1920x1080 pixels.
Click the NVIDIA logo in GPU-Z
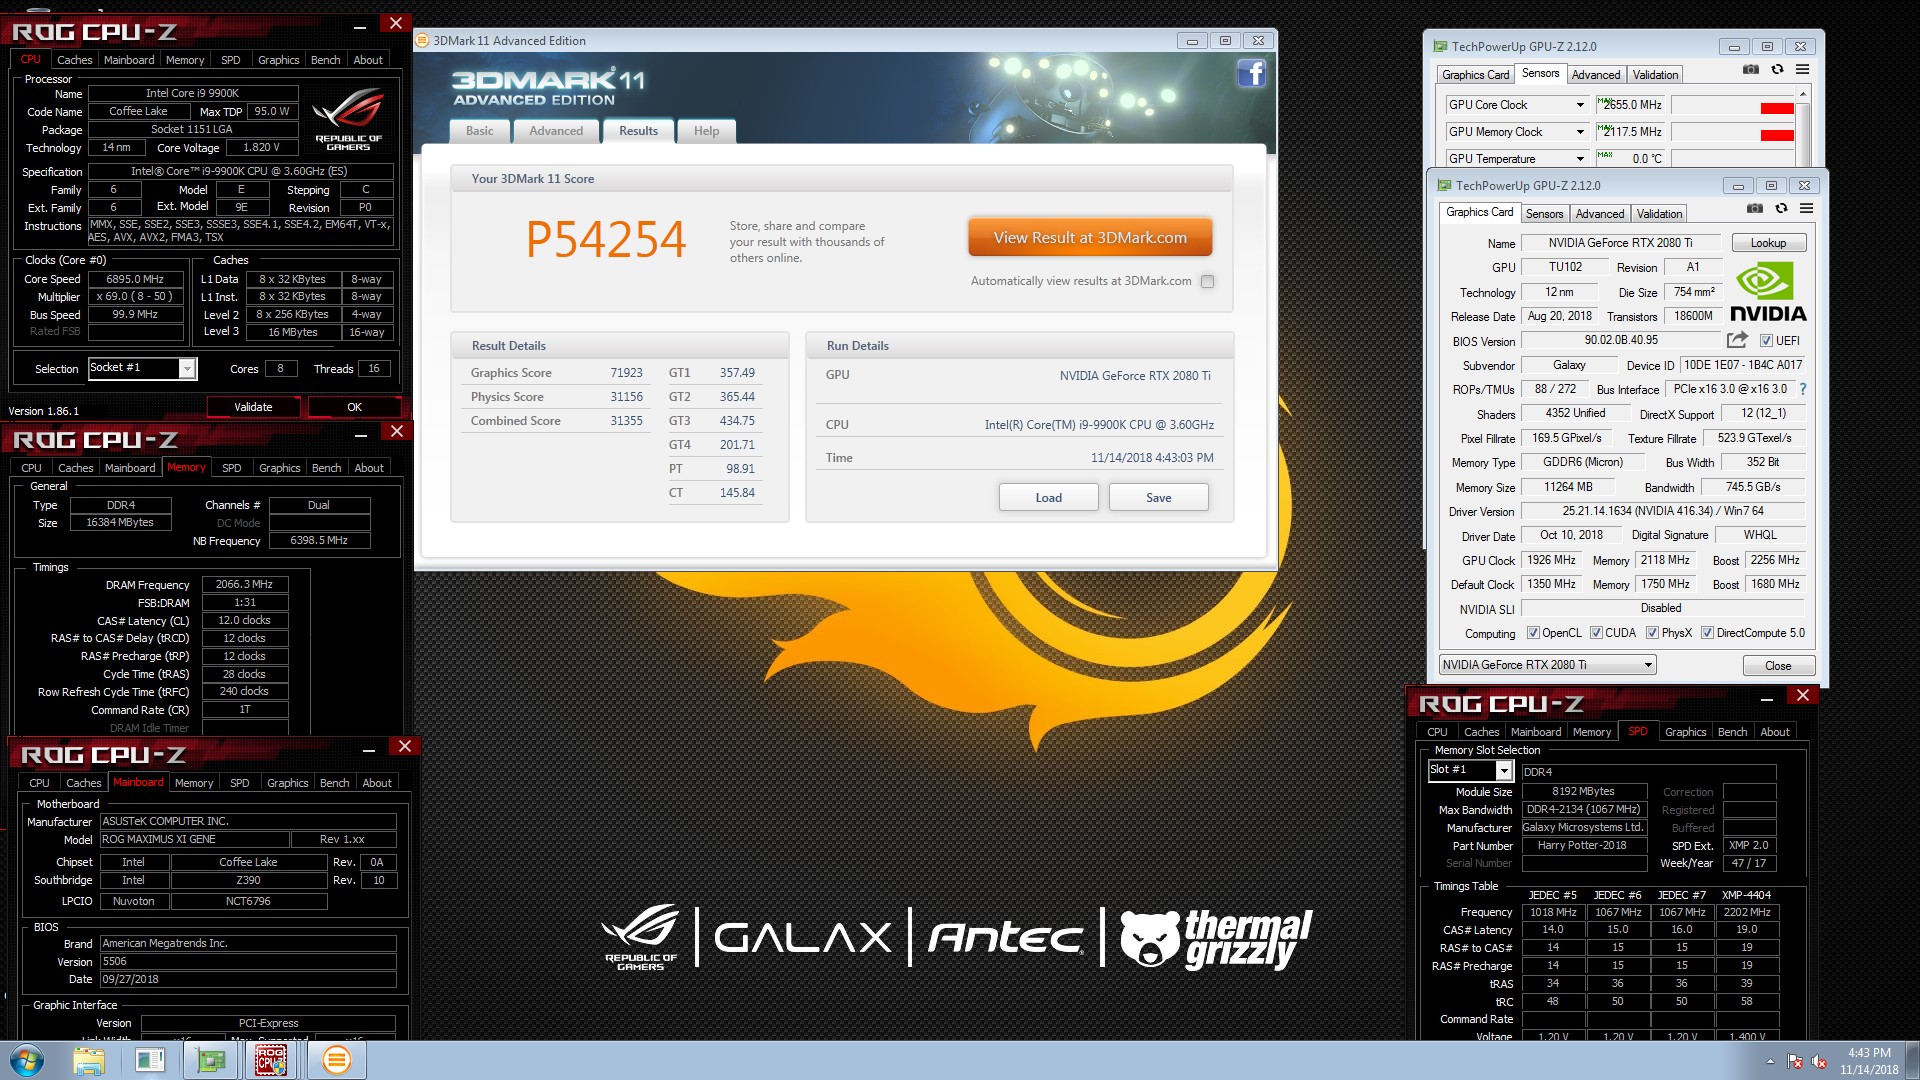click(x=1767, y=292)
